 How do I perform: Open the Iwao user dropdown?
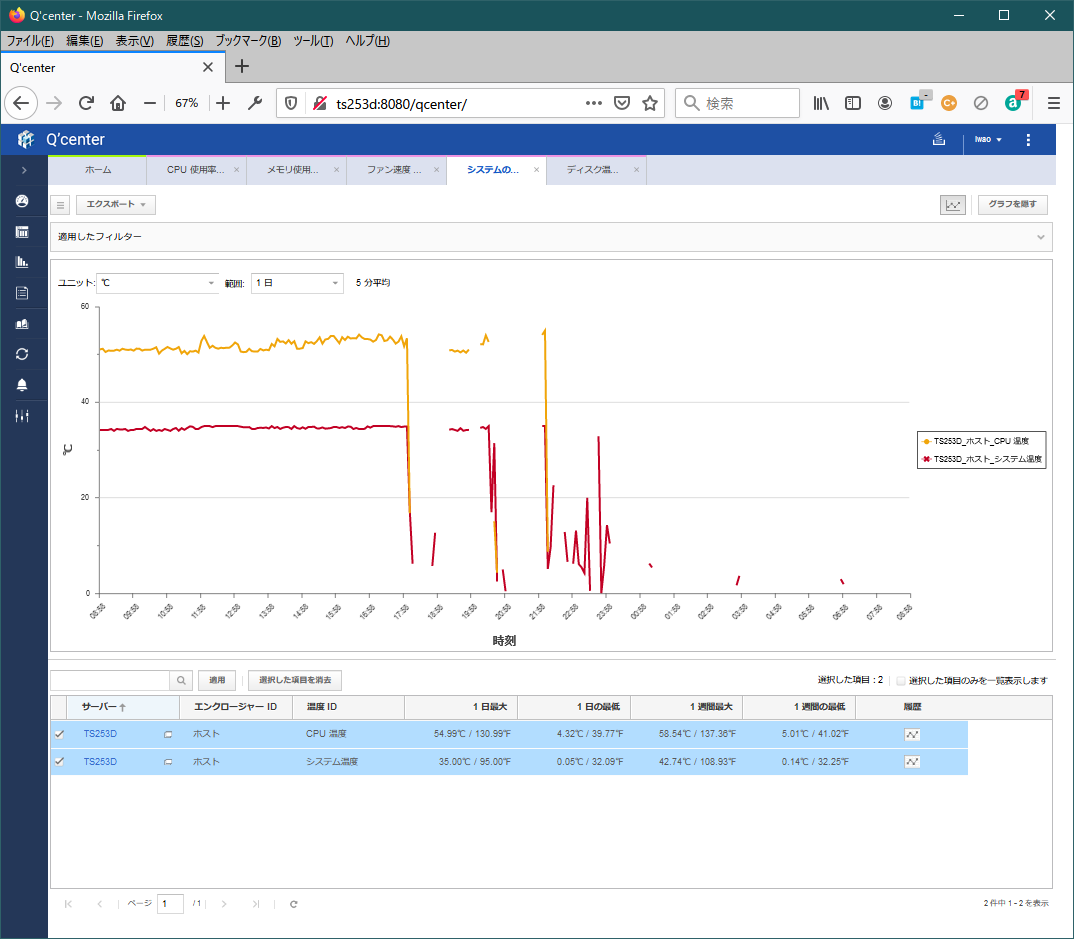988,140
